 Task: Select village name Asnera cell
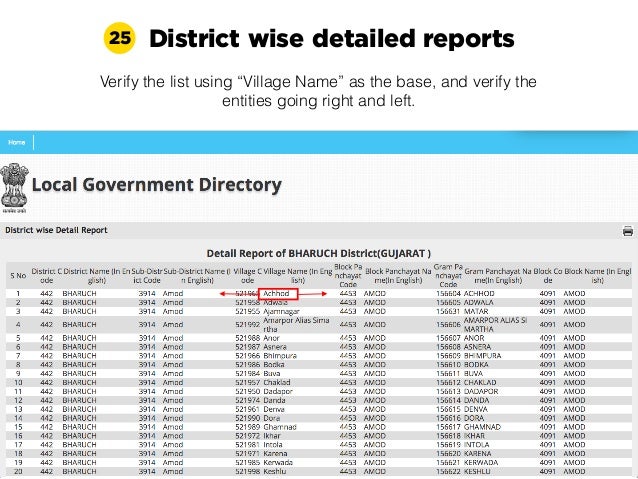[275, 347]
